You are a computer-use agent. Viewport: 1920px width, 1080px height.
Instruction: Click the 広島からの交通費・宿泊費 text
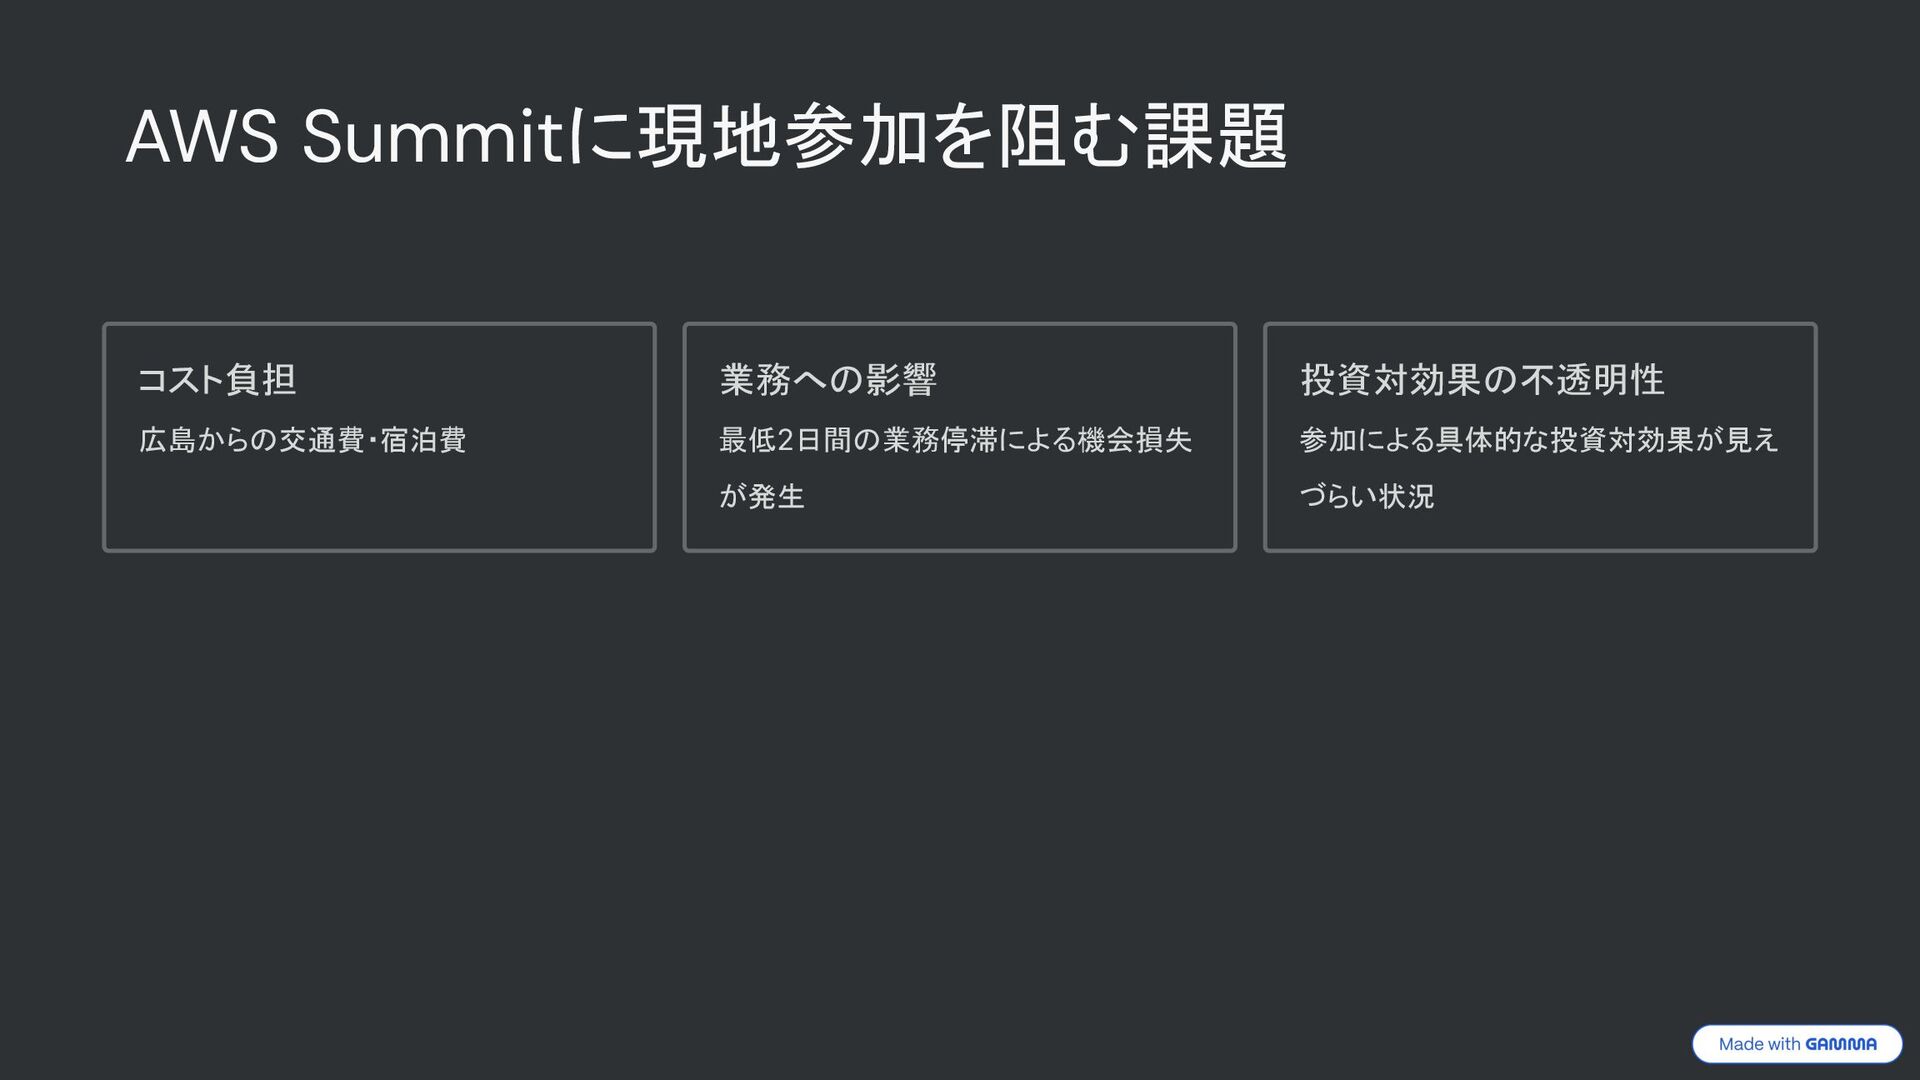click(302, 440)
